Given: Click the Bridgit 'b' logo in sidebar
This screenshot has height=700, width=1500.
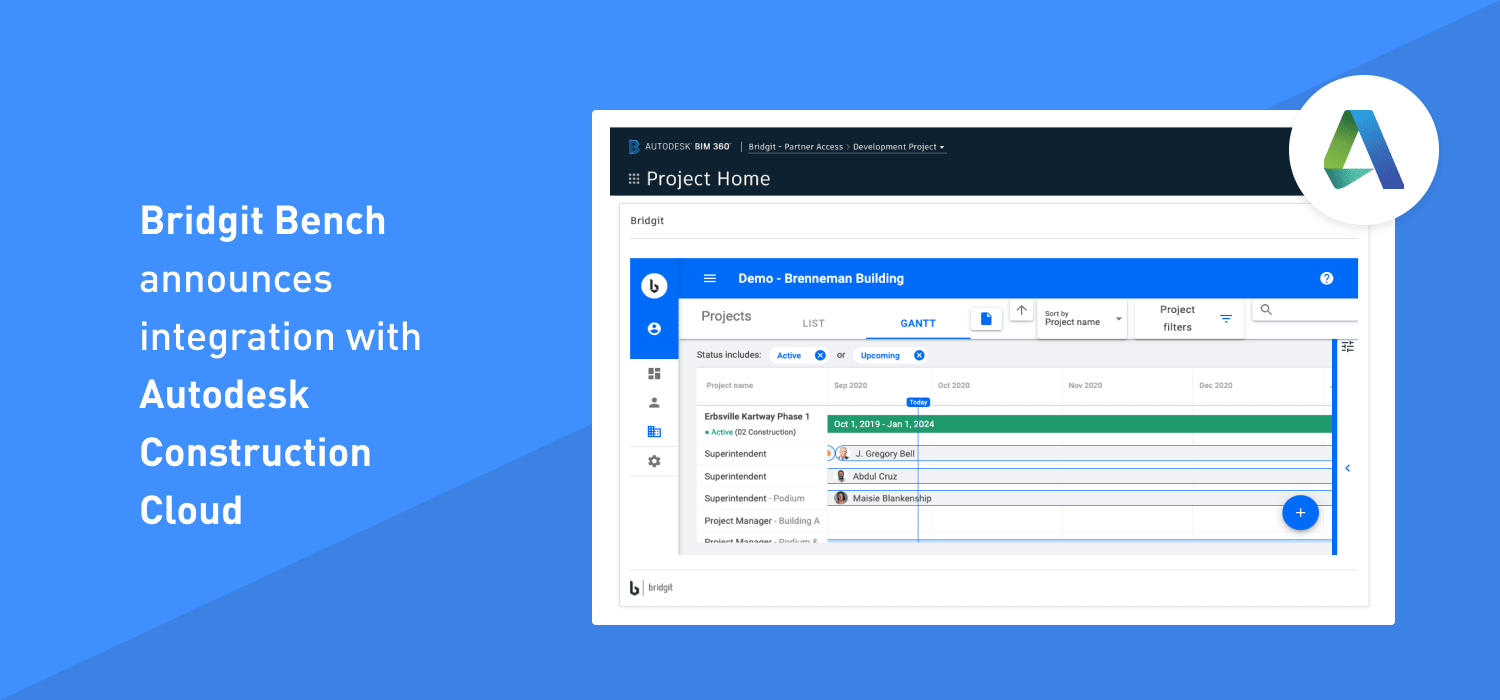Looking at the screenshot, I should point(654,287).
